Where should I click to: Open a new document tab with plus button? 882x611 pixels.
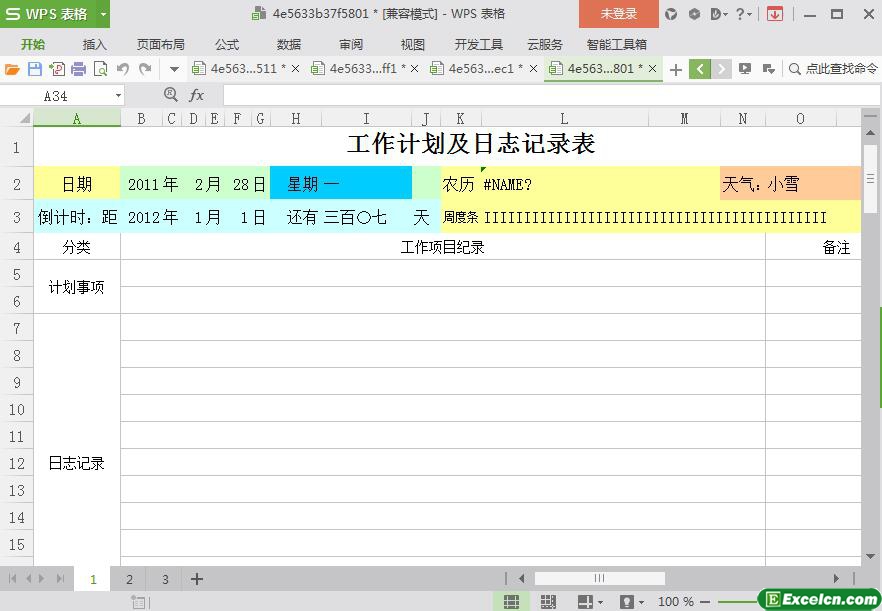point(676,69)
